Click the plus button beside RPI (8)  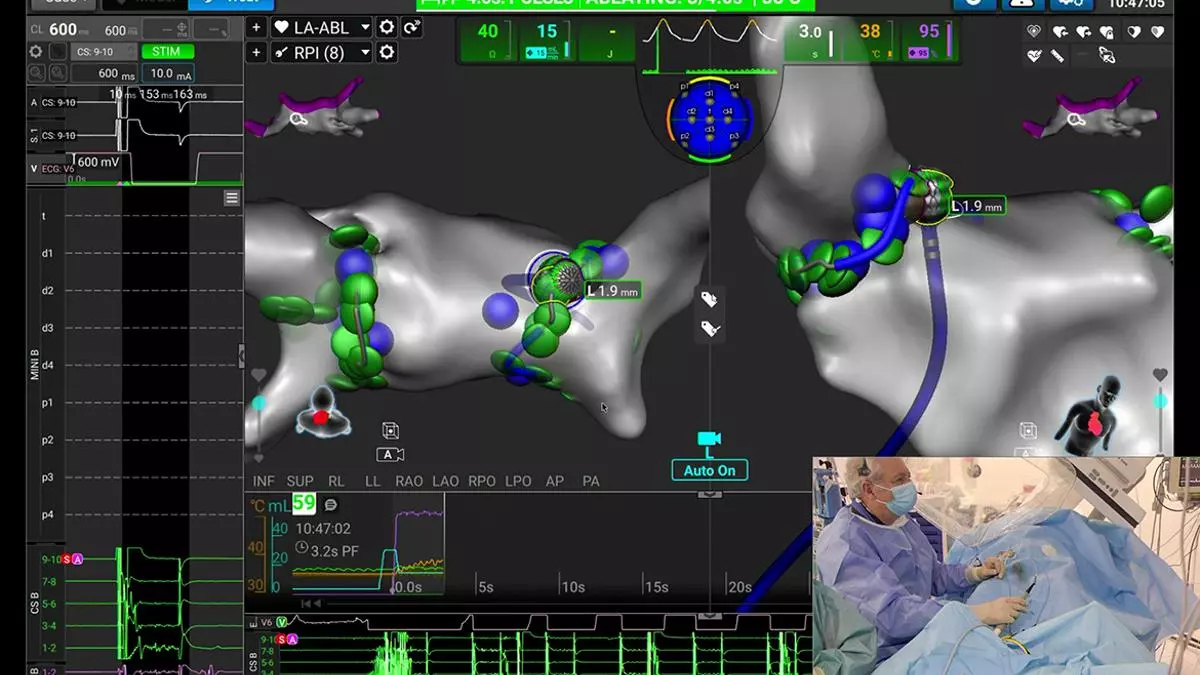point(257,52)
